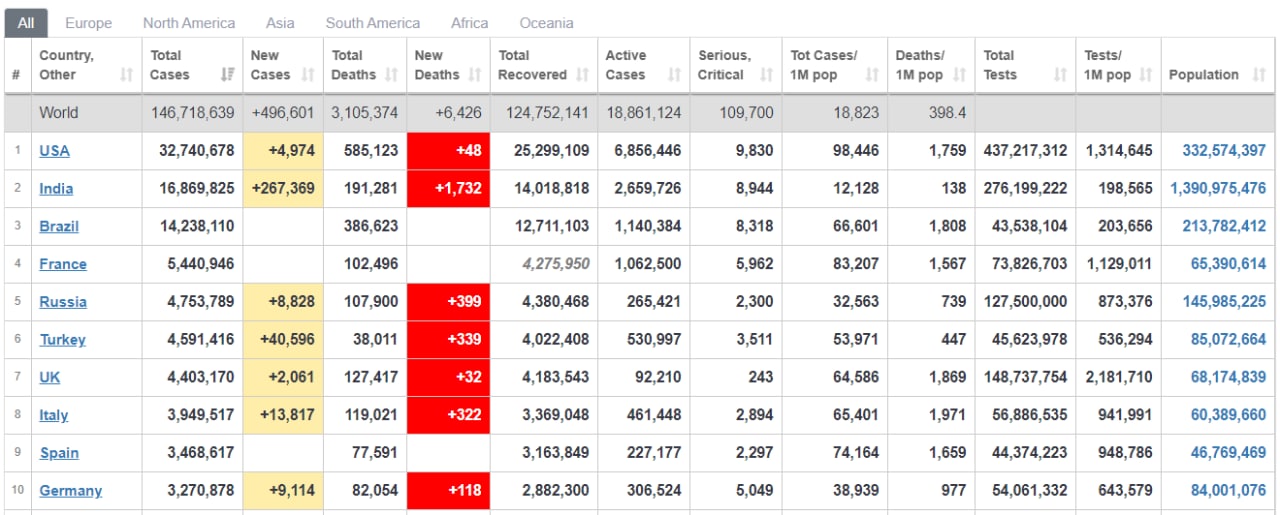Image resolution: width=1280 pixels, height=515 pixels.
Task: Open the UK country link
Action: [x=50, y=378]
